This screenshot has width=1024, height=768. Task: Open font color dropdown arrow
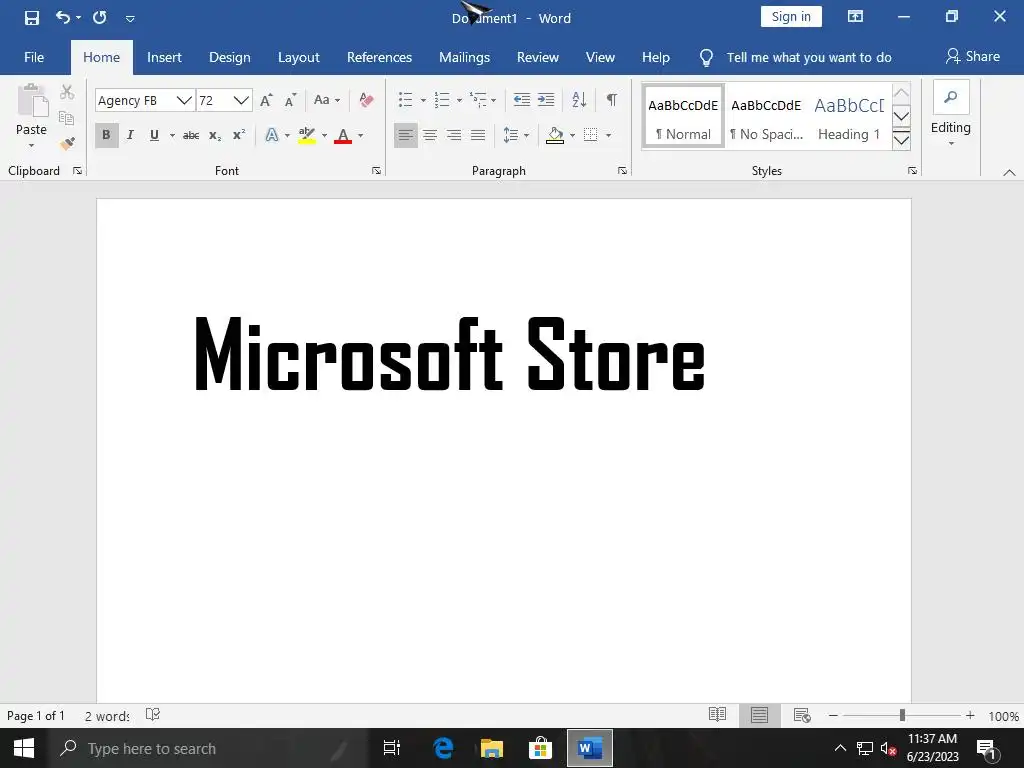click(x=360, y=136)
